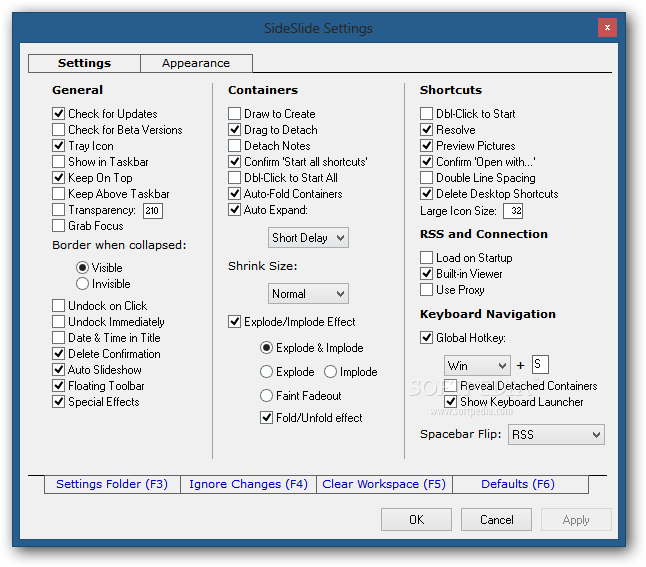The width and height of the screenshot is (646, 567).
Task: Check Reveal Detached Containers
Action: coord(450,386)
